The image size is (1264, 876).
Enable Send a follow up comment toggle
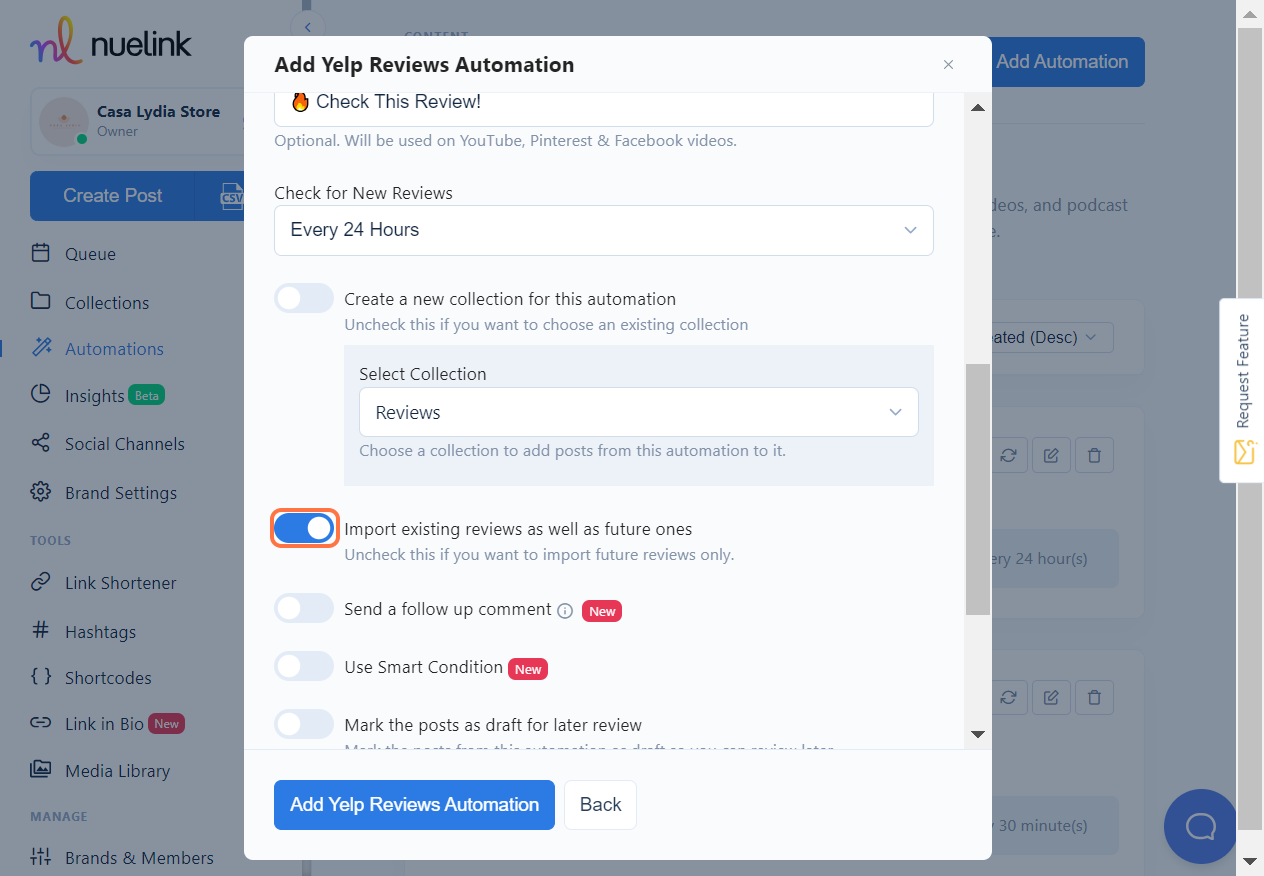[x=304, y=608]
